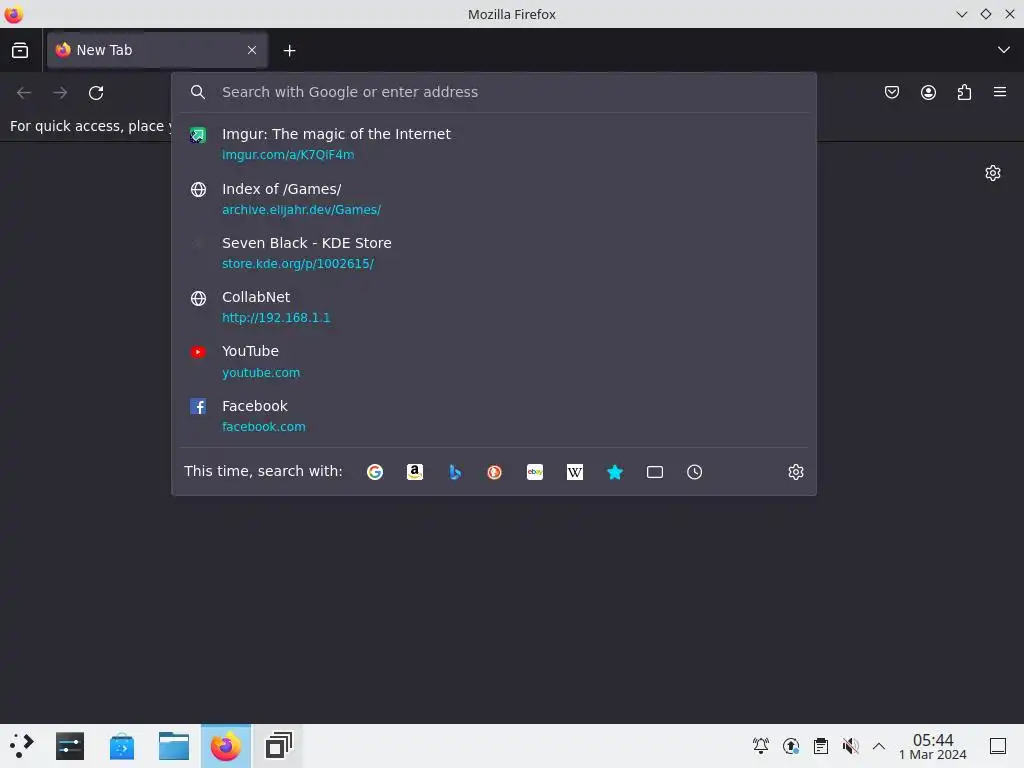The height and width of the screenshot is (768, 1024).
Task: Close the New Tab tab
Action: [x=252, y=50]
